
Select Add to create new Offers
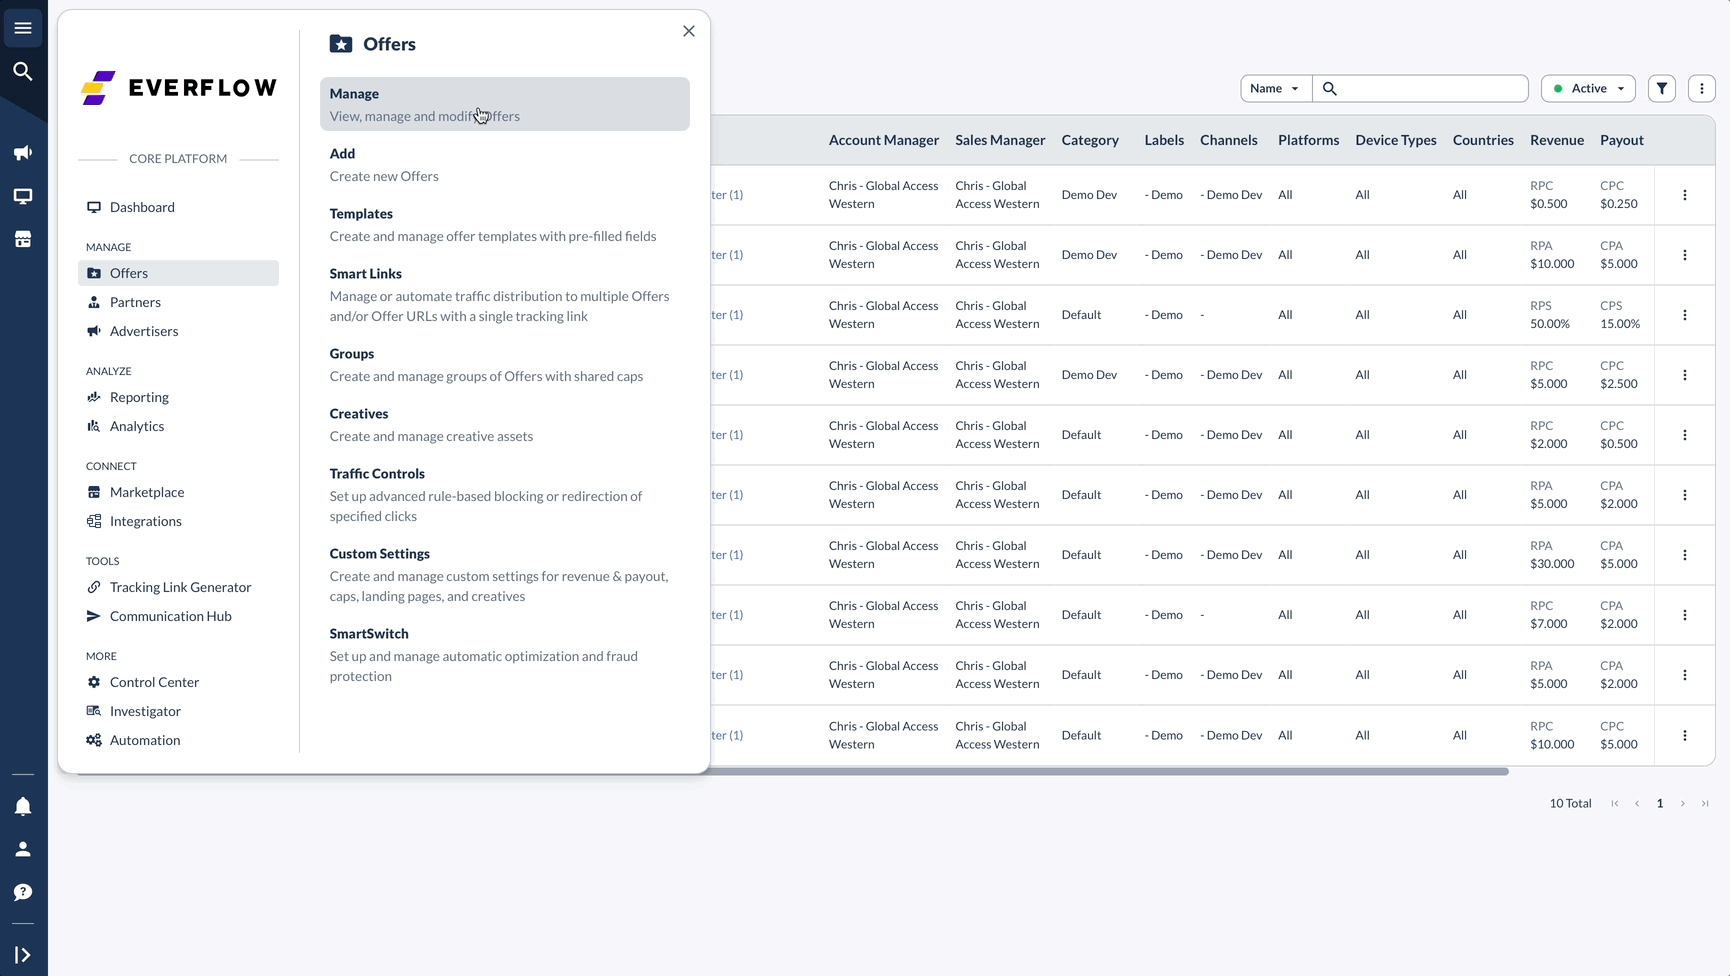point(505,164)
